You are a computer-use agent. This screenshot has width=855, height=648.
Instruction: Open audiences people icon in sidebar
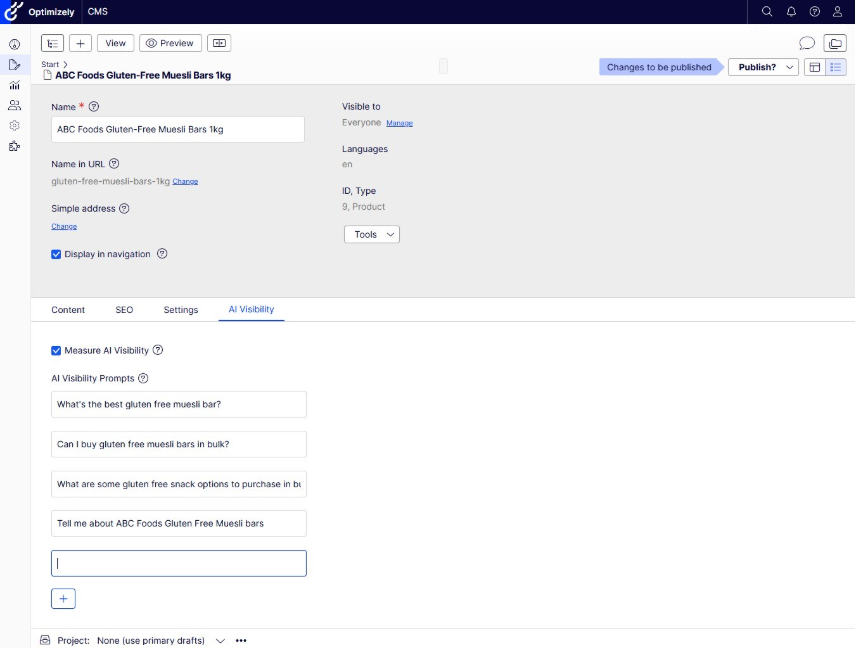tap(15, 105)
